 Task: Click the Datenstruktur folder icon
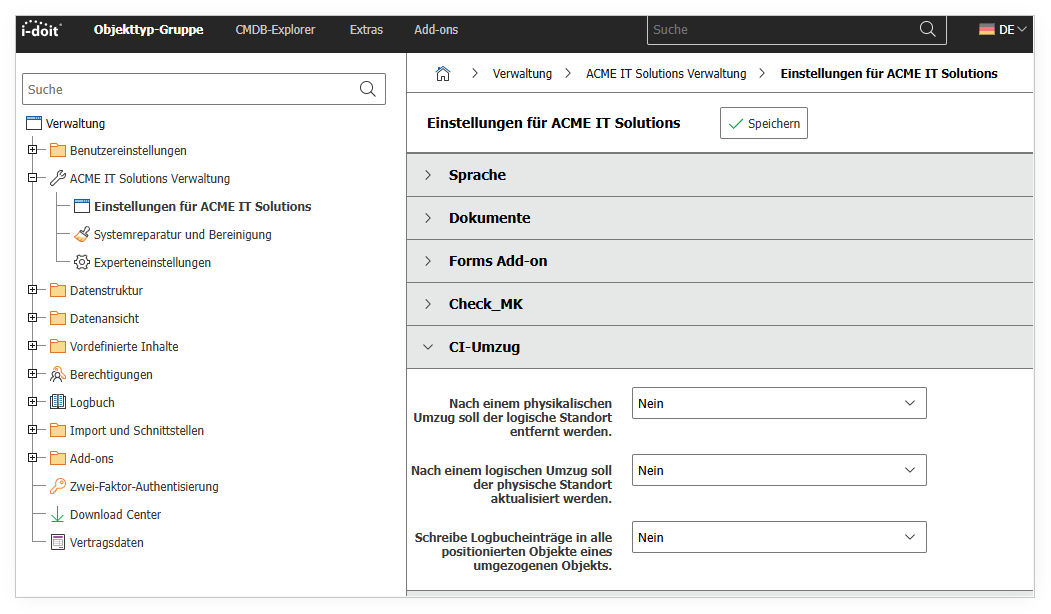(x=58, y=291)
